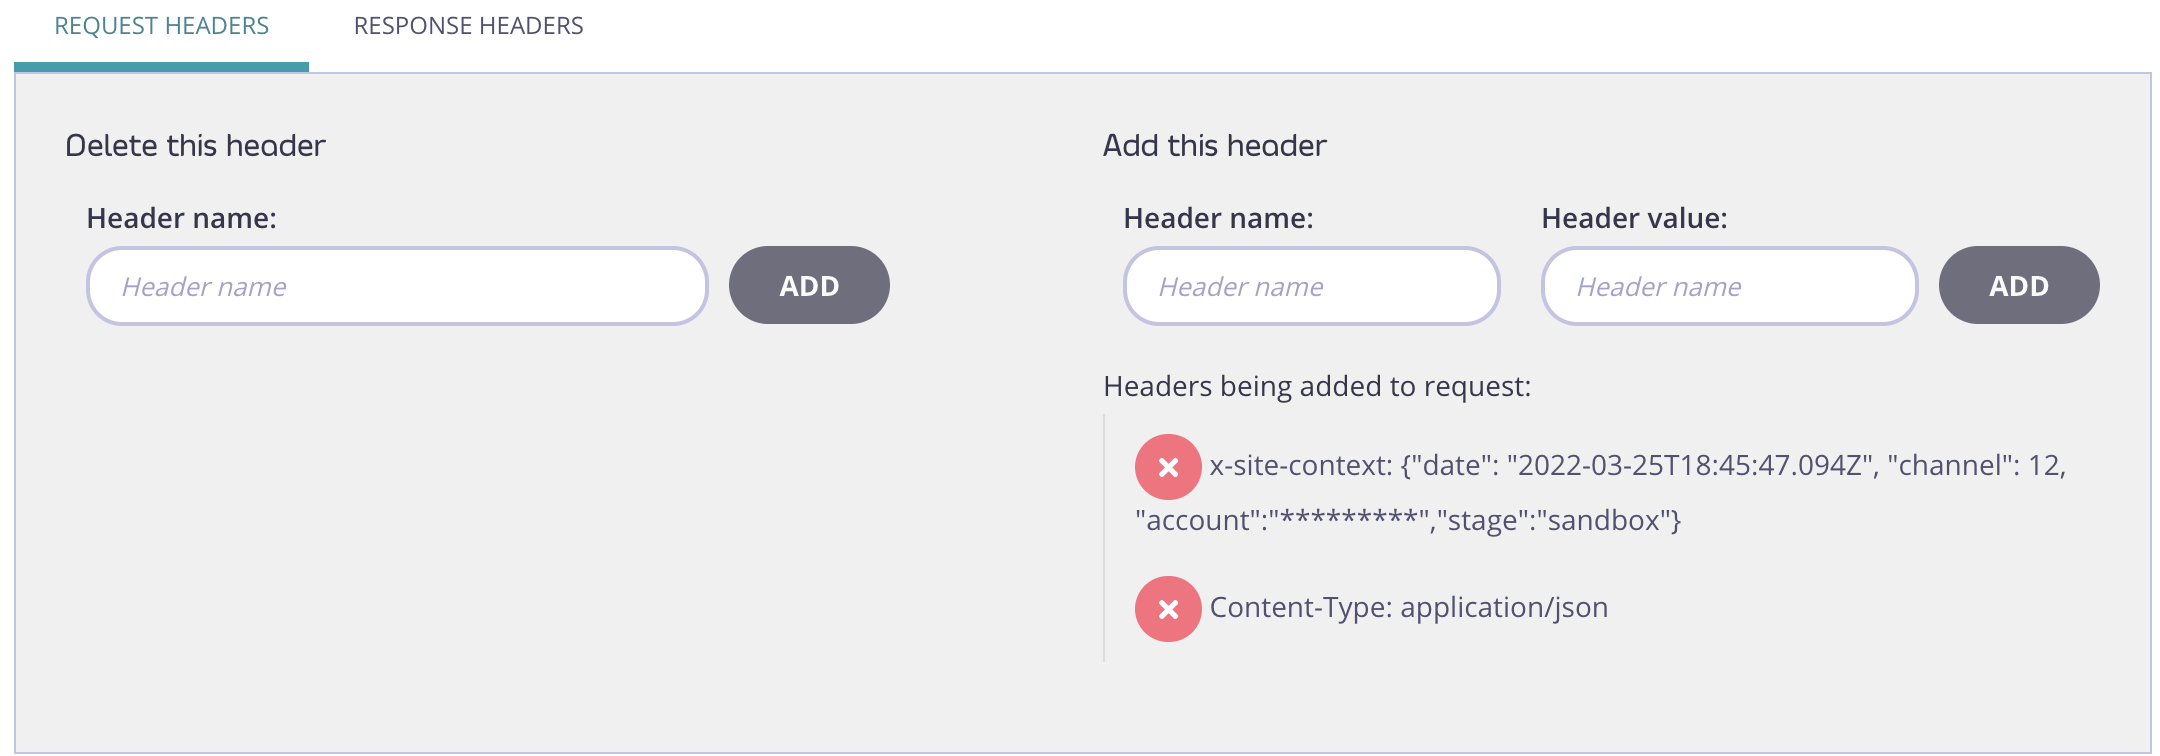Image resolution: width=2160 pixels, height=756 pixels.
Task: Remove the x-site-context header
Action: tap(1168, 467)
